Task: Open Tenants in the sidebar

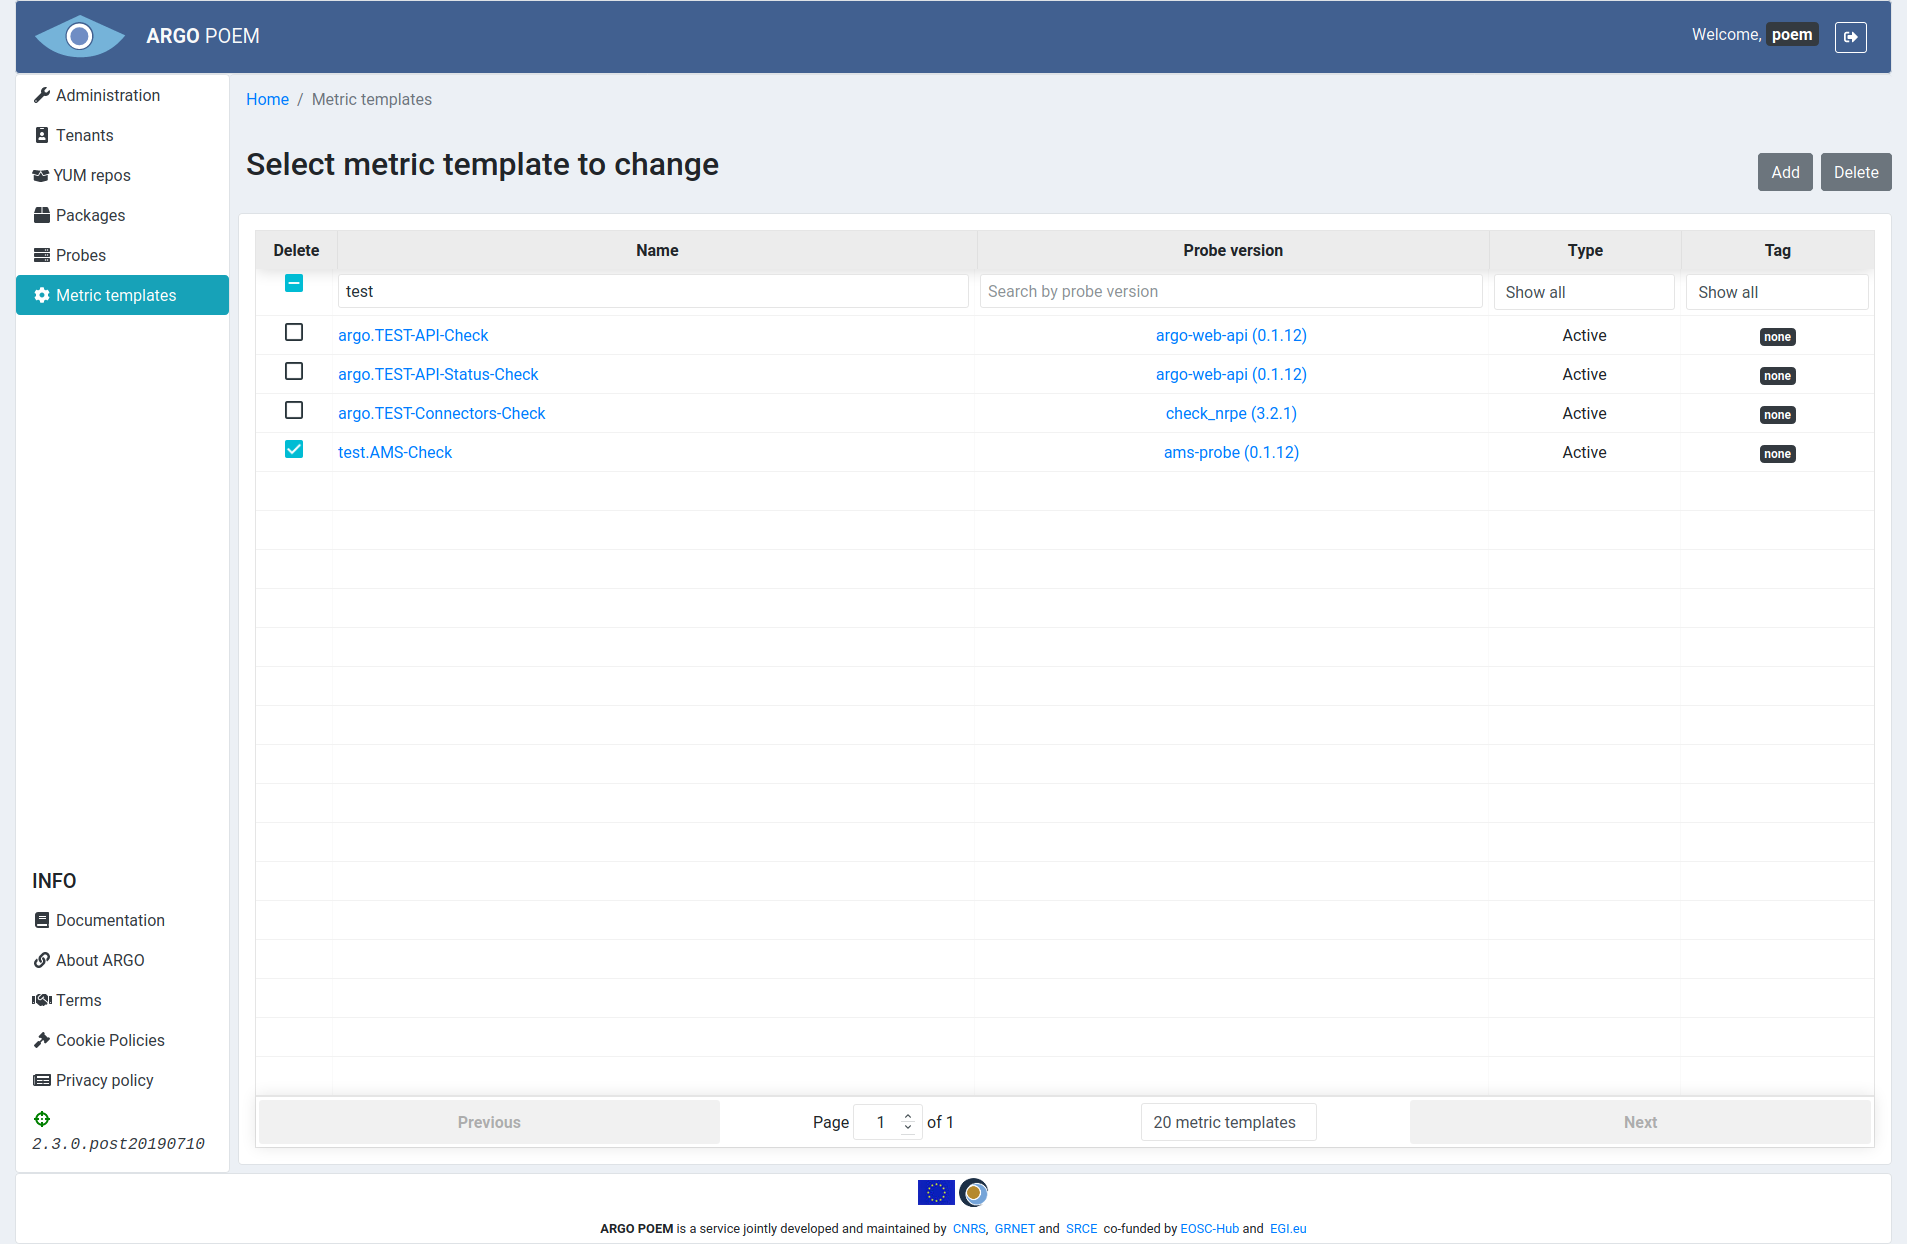Action: (122, 135)
